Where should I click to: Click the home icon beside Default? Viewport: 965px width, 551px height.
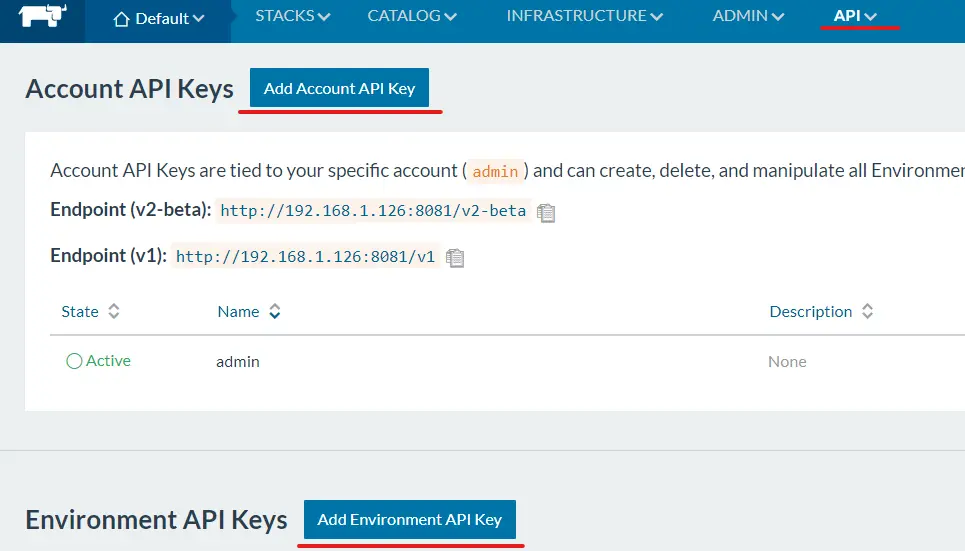(x=121, y=19)
